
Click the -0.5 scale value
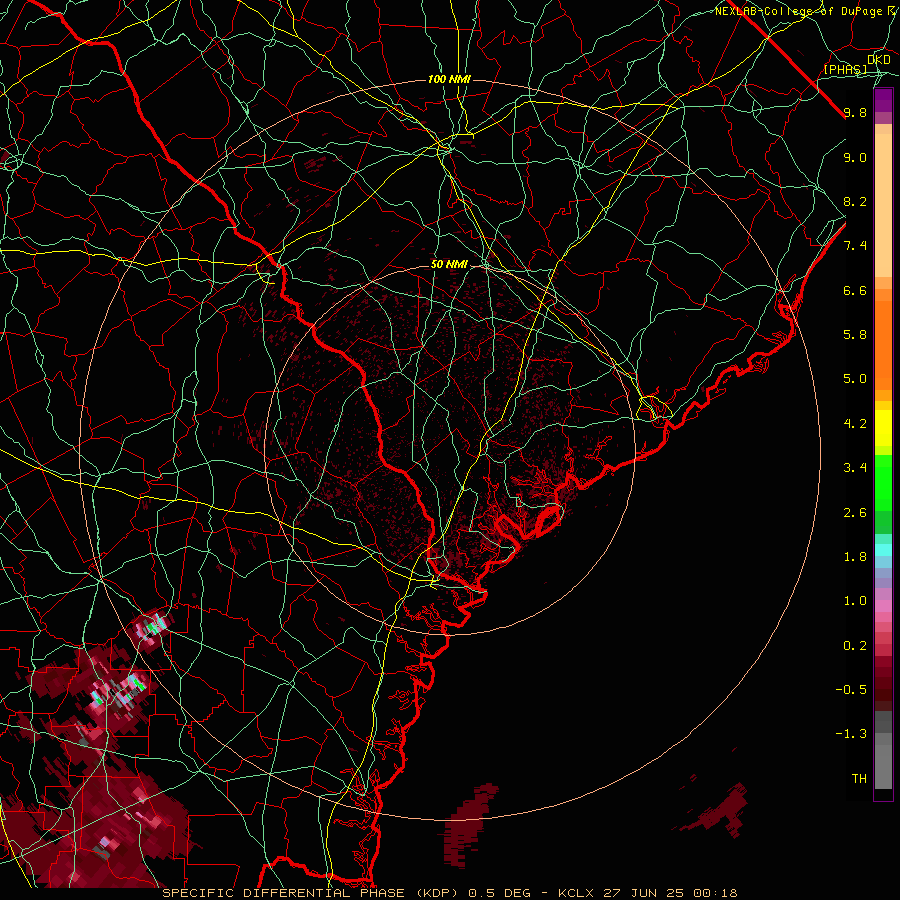(851, 690)
